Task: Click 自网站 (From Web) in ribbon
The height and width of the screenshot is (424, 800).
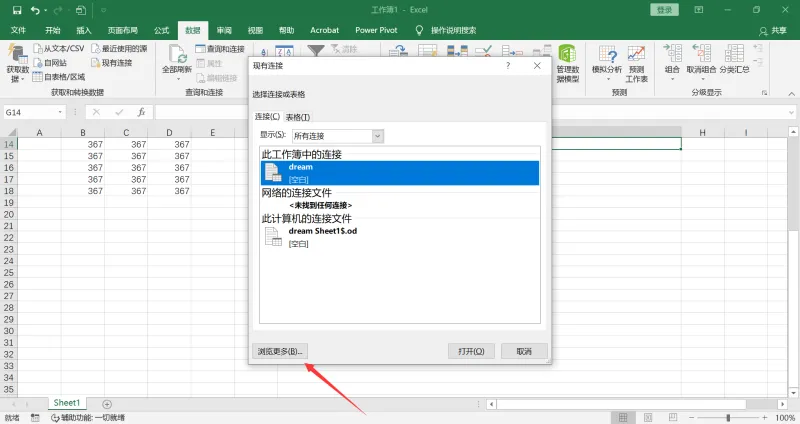Action: 50,63
